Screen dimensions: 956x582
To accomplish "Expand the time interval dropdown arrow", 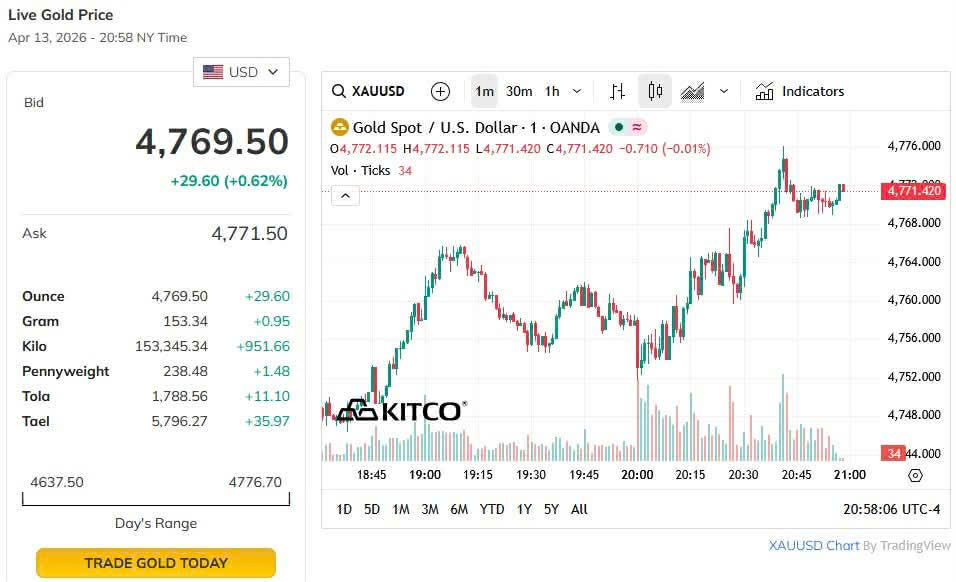I will (x=577, y=91).
